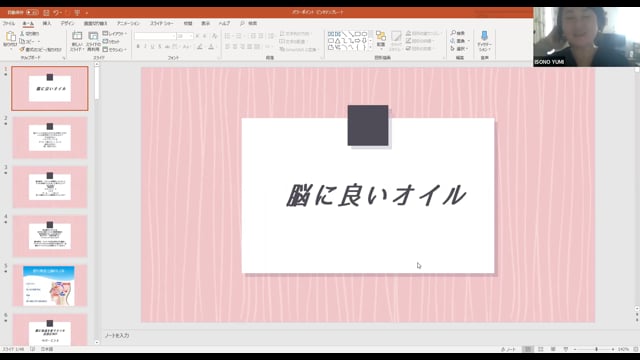Switch to Normal view in status bar
The height and width of the screenshot is (360, 640).
(527, 349)
